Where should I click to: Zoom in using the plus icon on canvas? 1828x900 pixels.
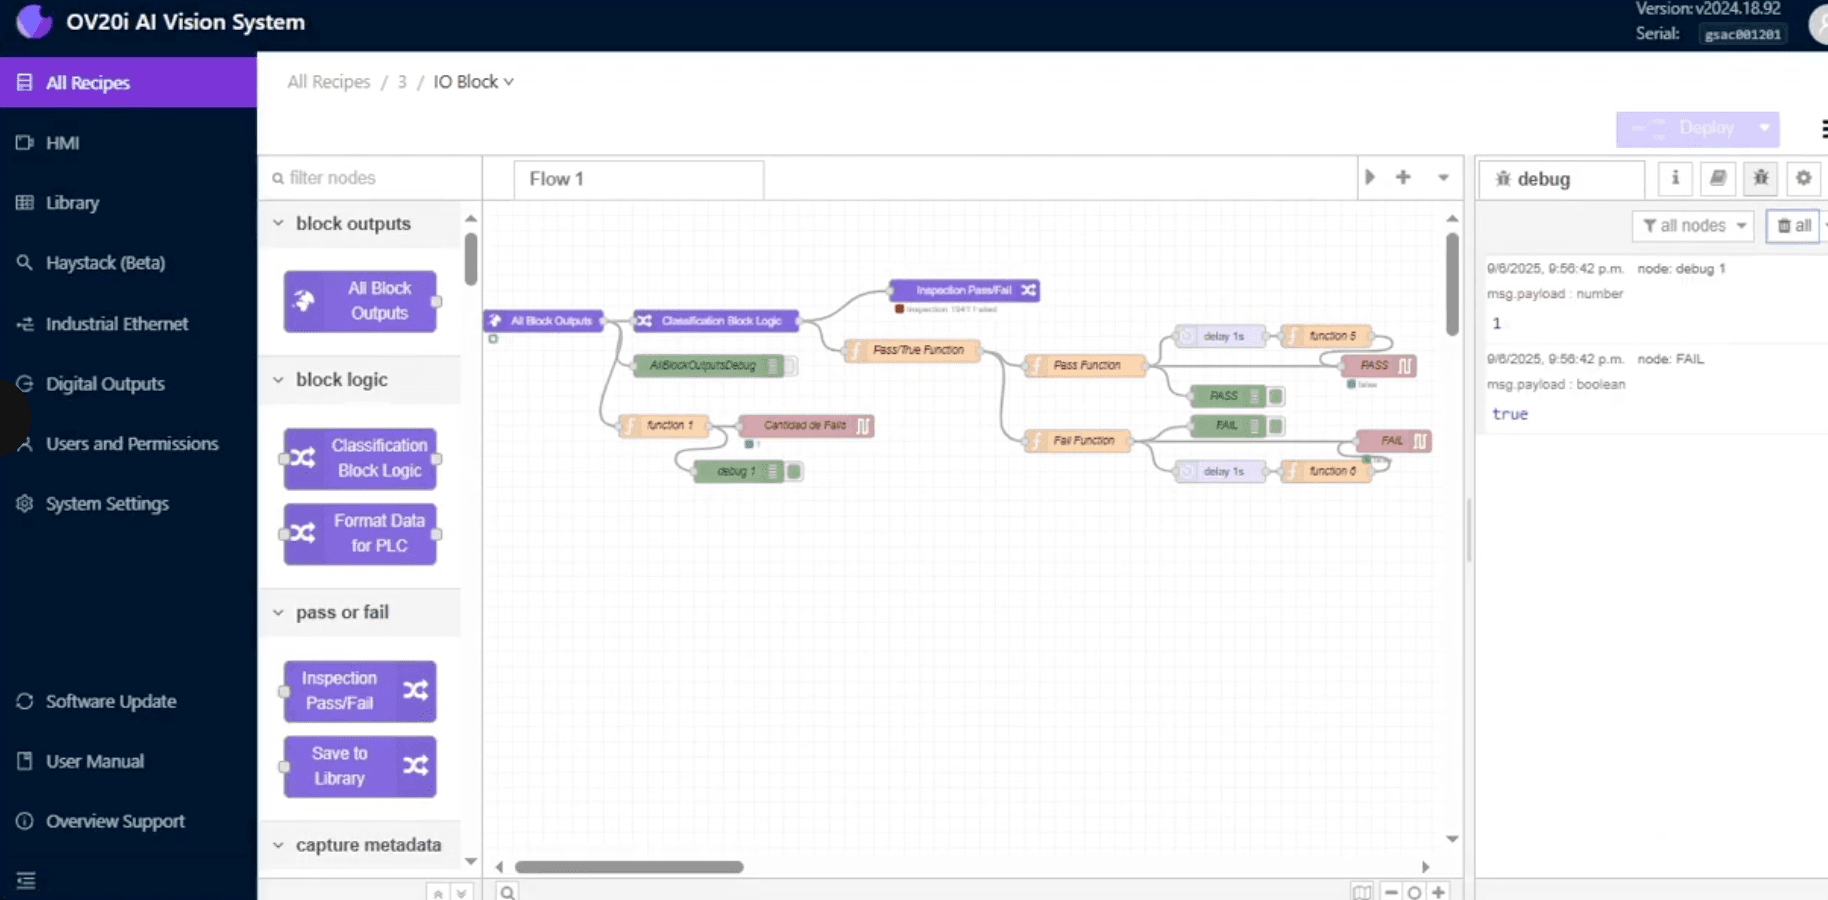tap(1439, 891)
